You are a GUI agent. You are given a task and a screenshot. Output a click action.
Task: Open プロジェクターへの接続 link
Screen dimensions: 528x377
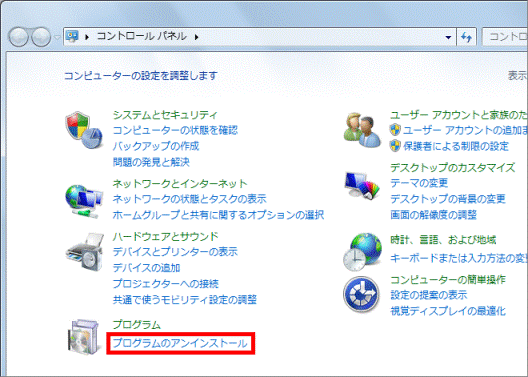(165, 284)
